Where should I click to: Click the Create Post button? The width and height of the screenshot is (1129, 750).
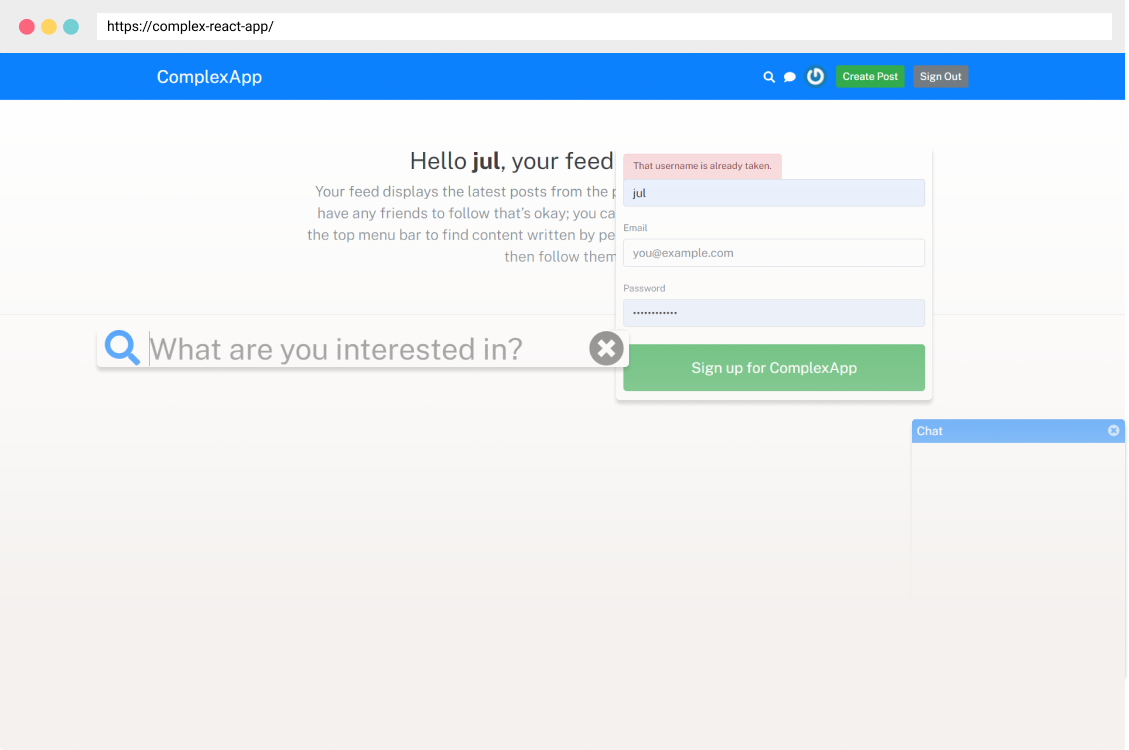tap(870, 76)
